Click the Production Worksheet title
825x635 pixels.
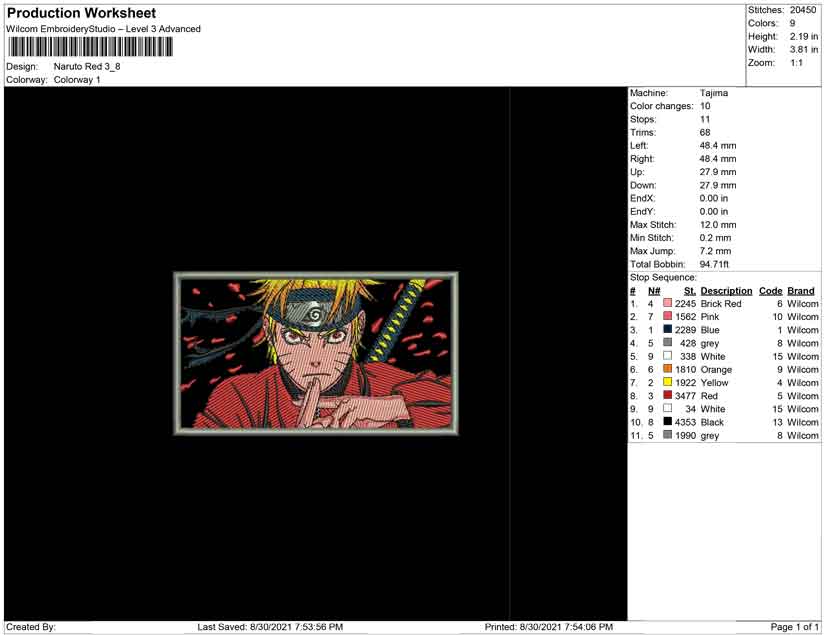pyautogui.click(x=82, y=13)
